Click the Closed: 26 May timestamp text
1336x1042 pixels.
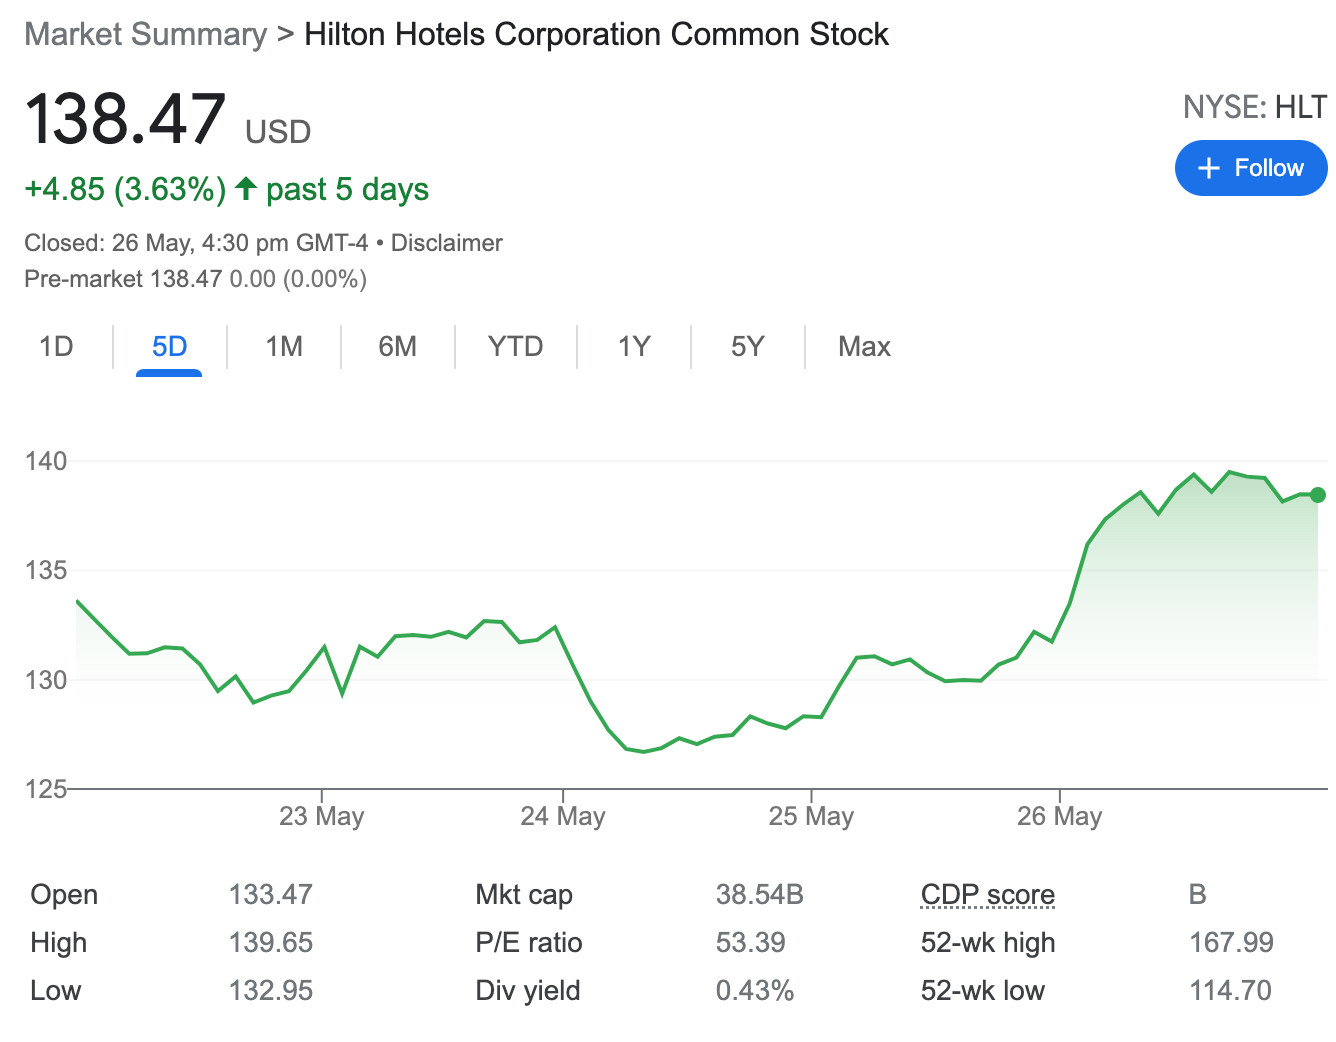pos(196,243)
